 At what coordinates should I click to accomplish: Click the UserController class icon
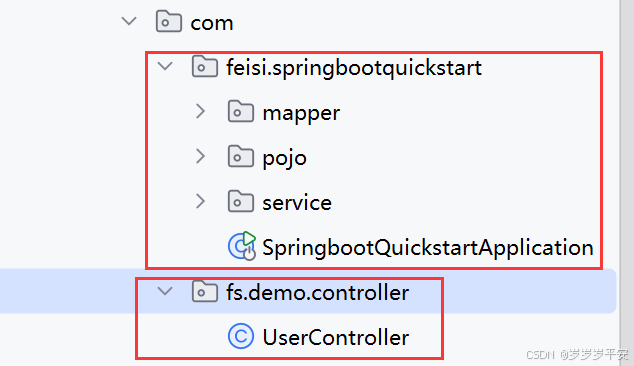click(x=241, y=336)
